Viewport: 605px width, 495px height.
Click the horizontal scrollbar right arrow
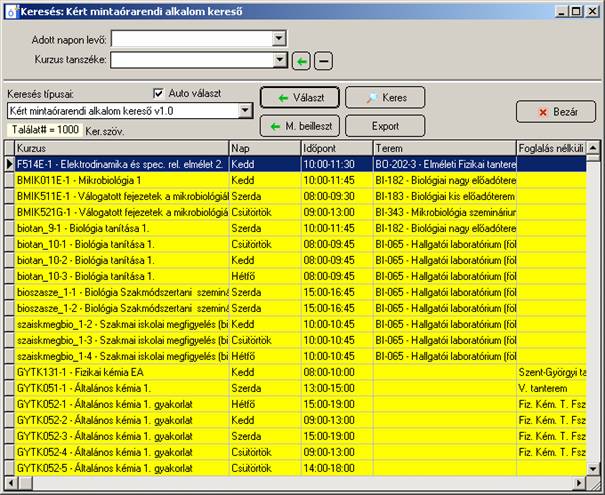coord(579,483)
